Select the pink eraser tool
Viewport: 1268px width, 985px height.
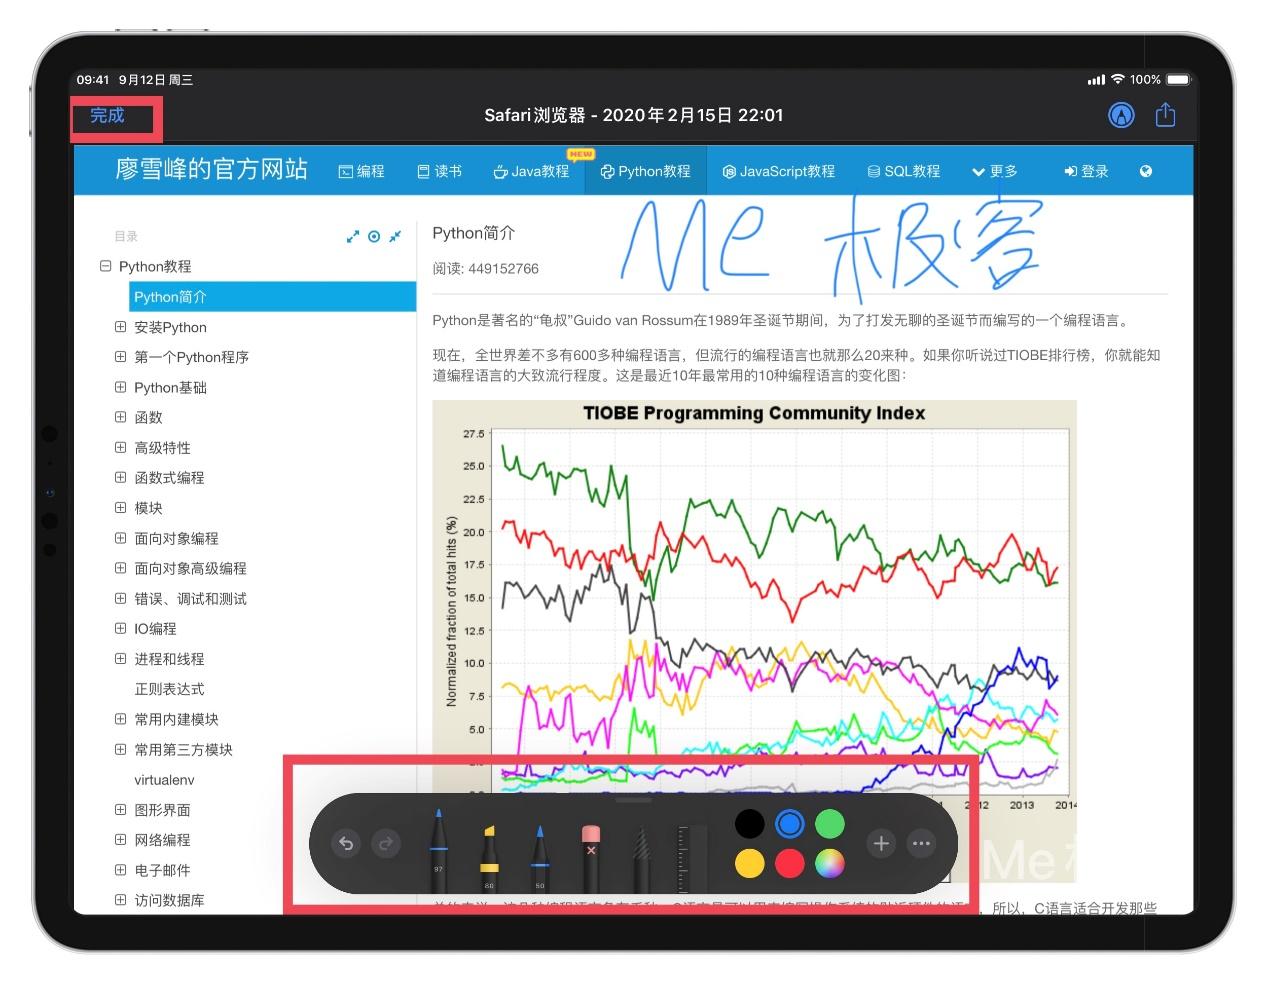coord(590,858)
